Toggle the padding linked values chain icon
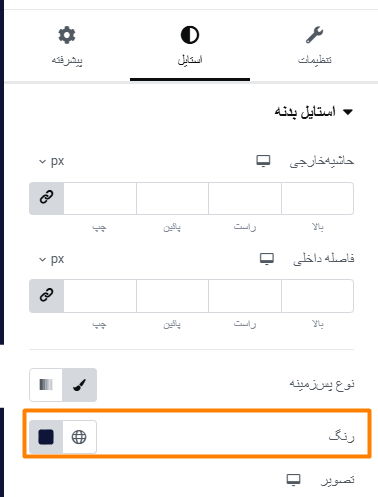Viewport: 378px width, 497px height. [x=47, y=296]
